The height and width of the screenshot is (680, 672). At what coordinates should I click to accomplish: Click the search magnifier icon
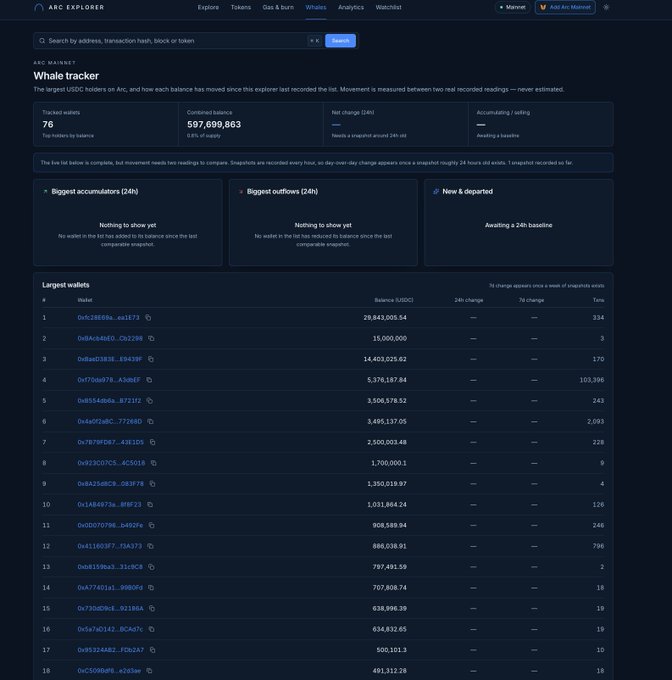click(x=42, y=41)
